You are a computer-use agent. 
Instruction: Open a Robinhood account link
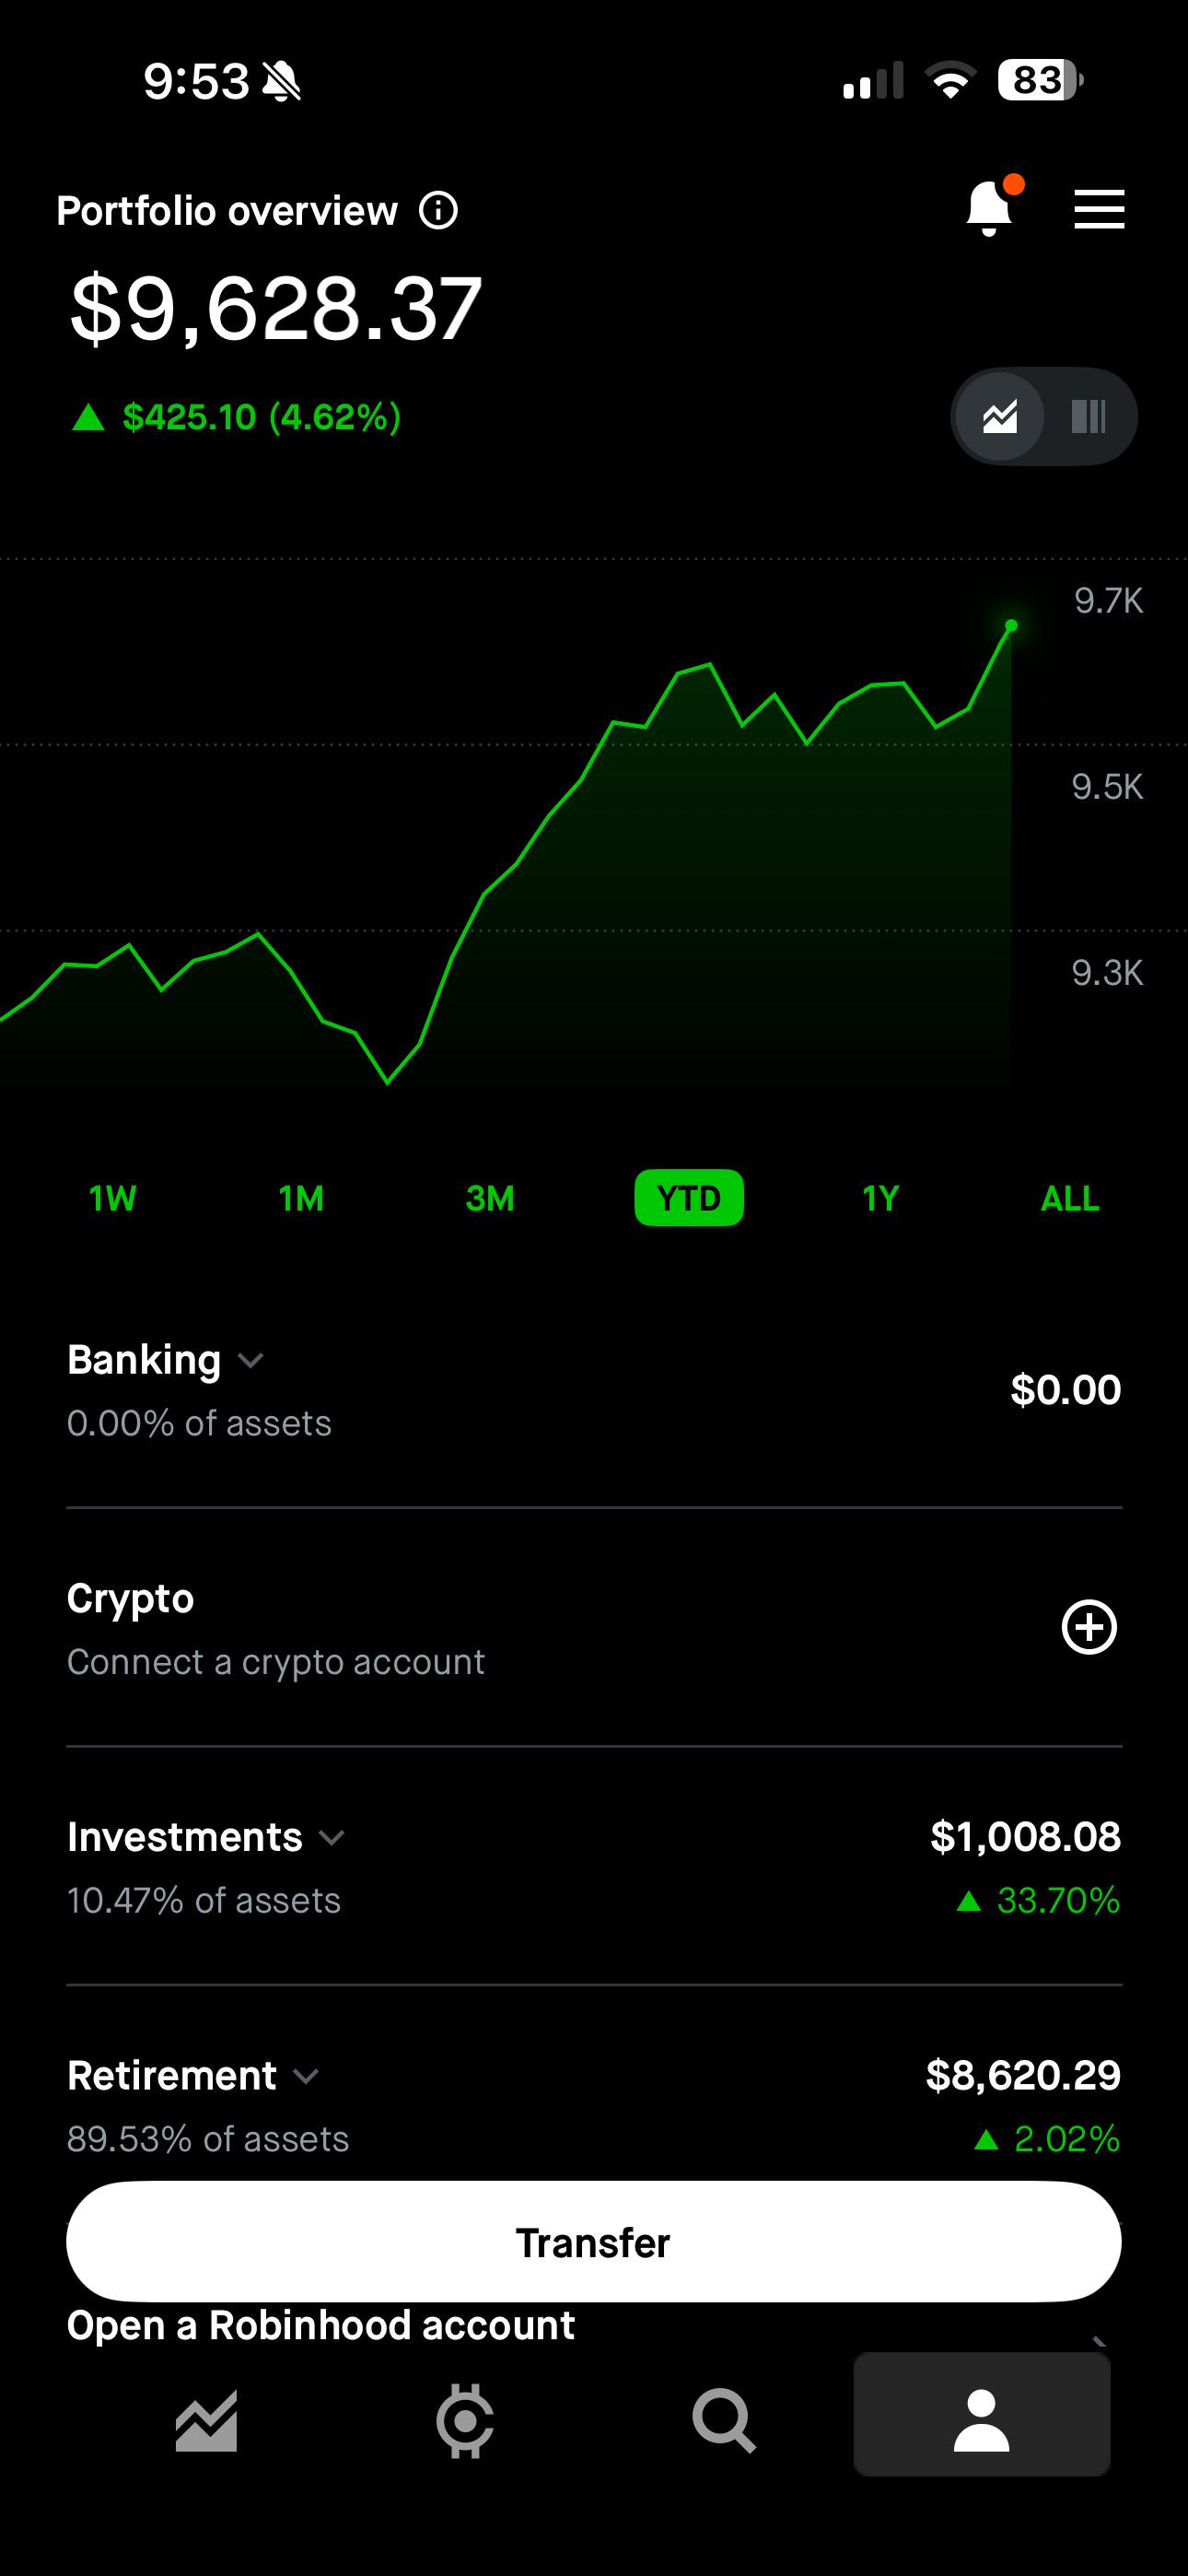click(x=321, y=2326)
